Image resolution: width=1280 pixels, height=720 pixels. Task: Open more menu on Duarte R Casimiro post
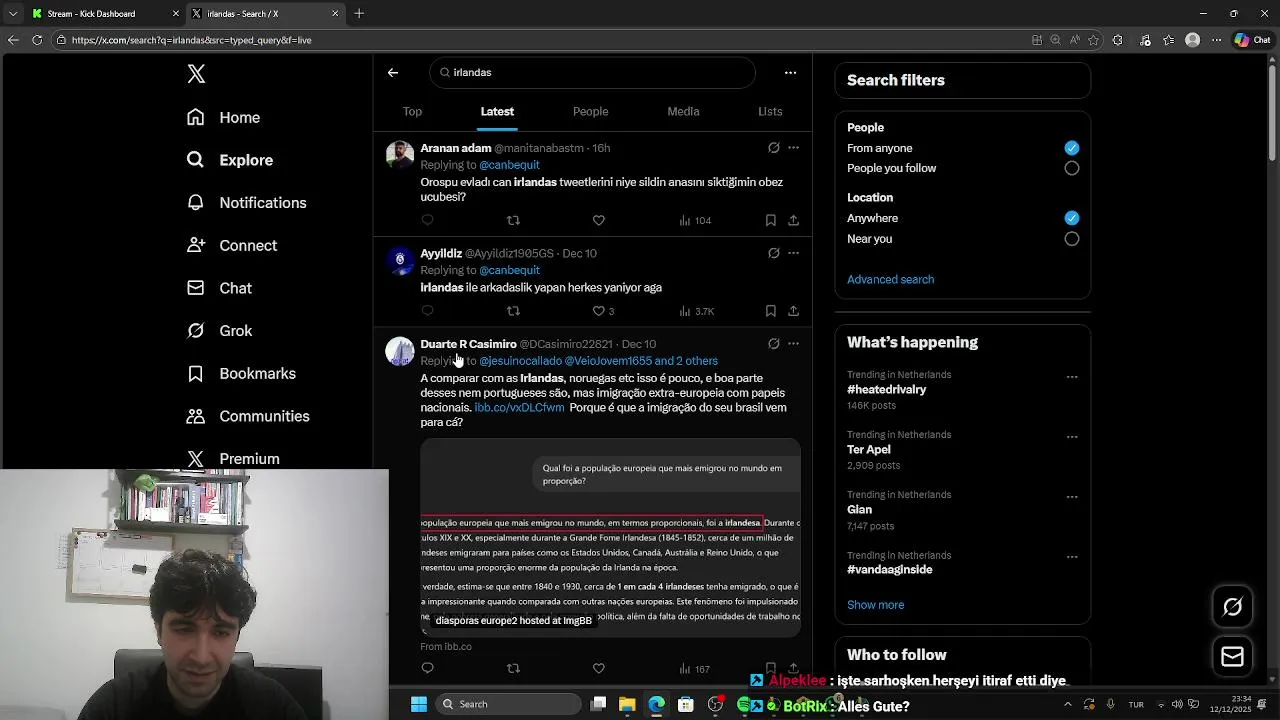tap(793, 344)
